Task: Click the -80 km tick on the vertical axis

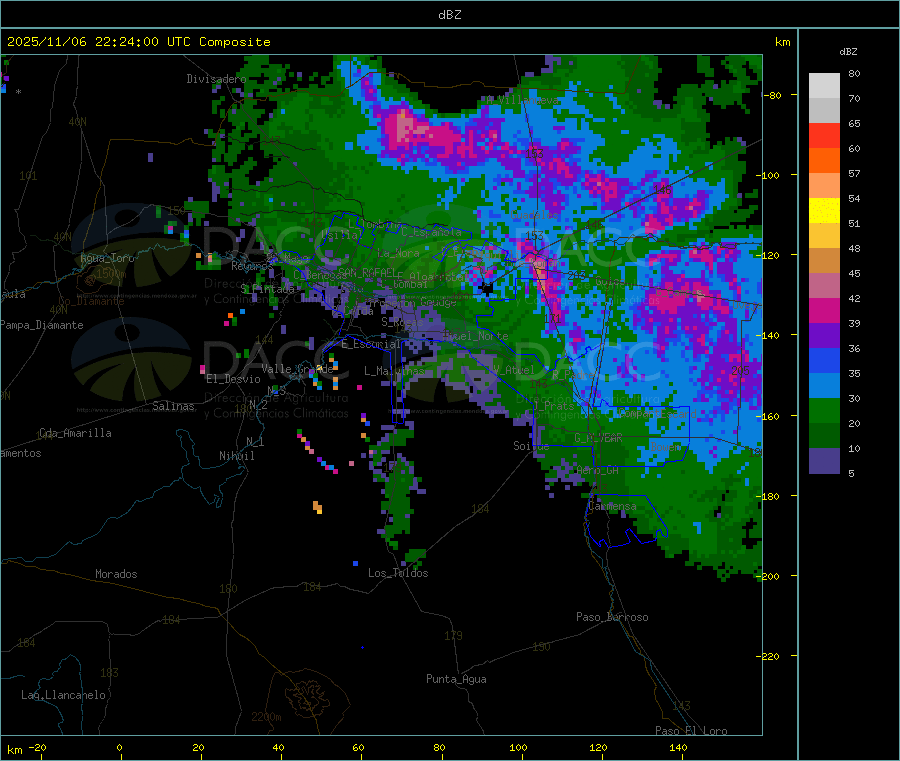Action: 774,95
